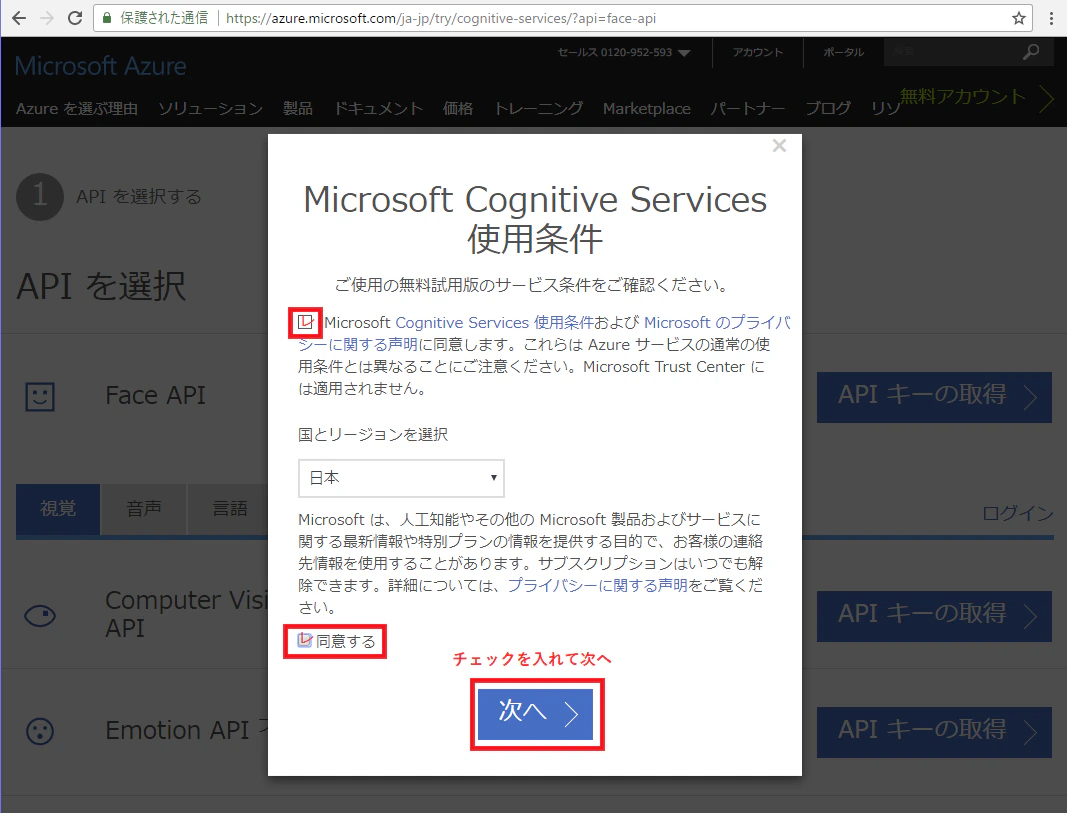The height and width of the screenshot is (813, 1067).
Task: Bookmark this page with the star icon
Action: click(1019, 18)
